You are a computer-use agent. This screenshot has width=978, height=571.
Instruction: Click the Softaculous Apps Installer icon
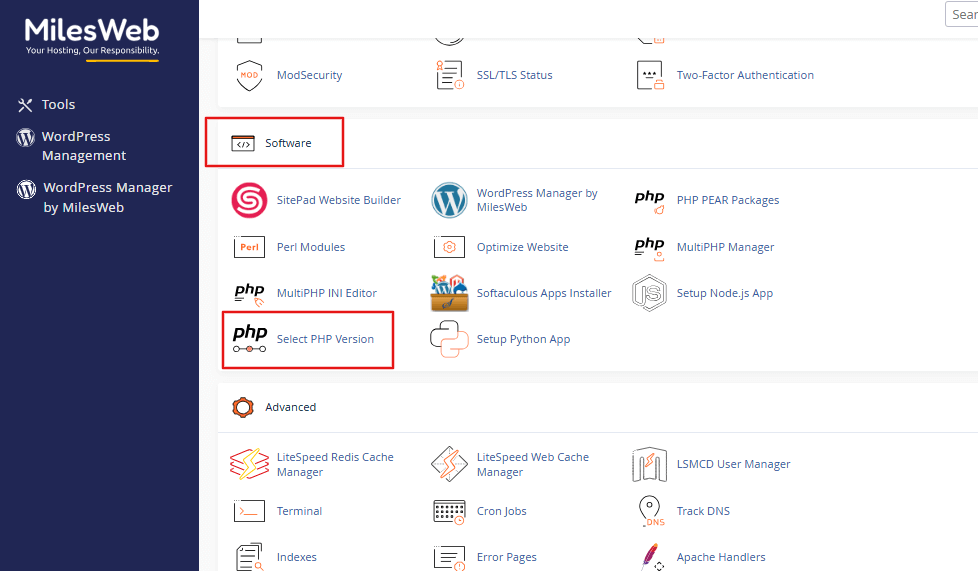coord(450,293)
